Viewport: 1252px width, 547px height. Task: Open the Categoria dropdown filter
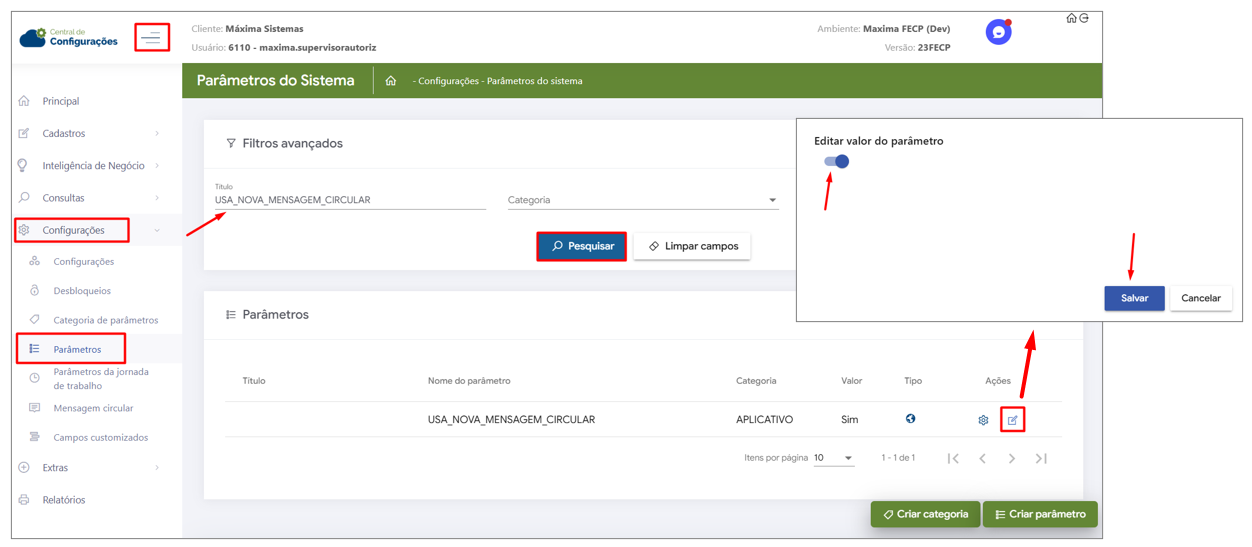click(x=642, y=200)
